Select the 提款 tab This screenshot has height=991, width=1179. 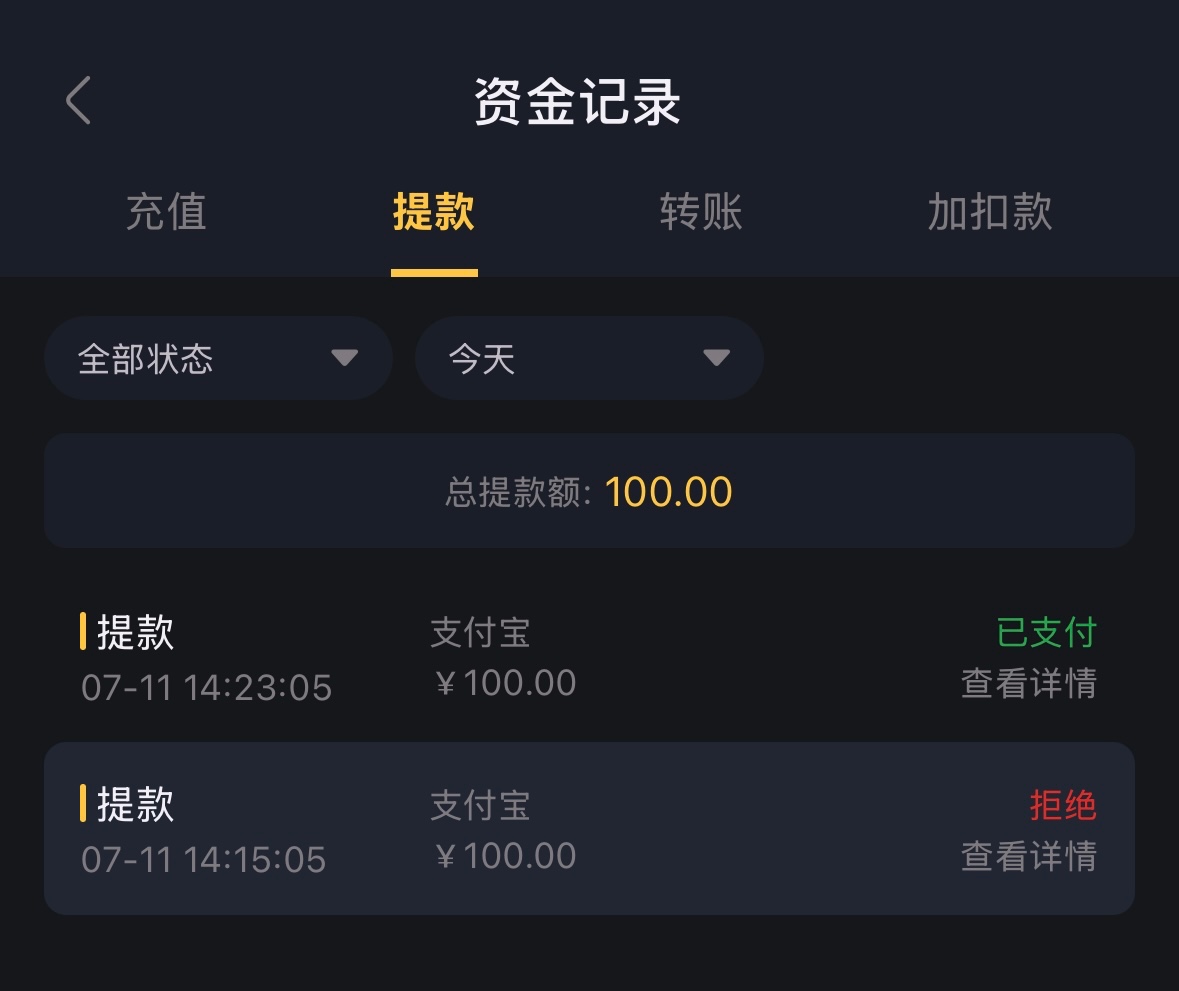click(x=434, y=212)
